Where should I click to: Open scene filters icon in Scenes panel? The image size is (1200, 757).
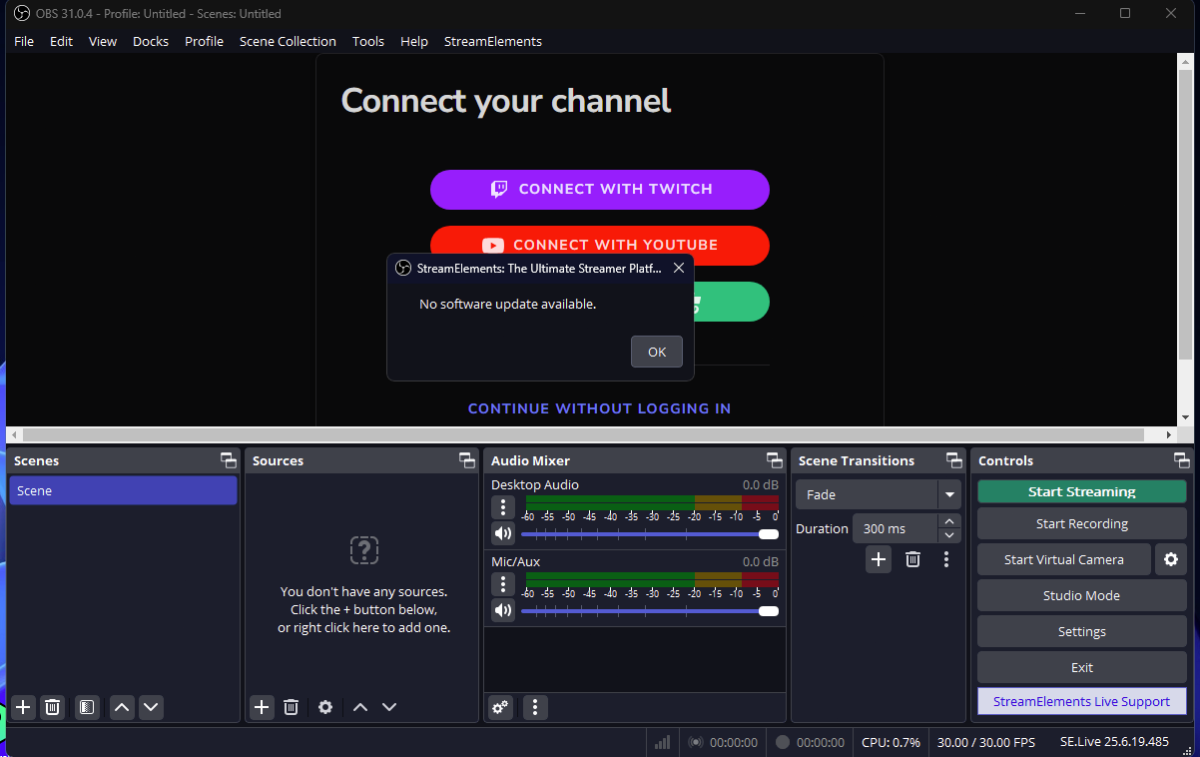tap(87, 707)
